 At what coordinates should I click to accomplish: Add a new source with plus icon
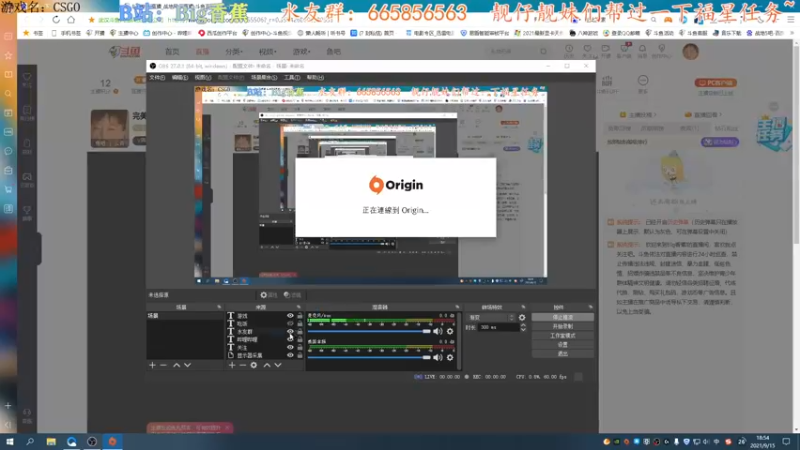232,365
